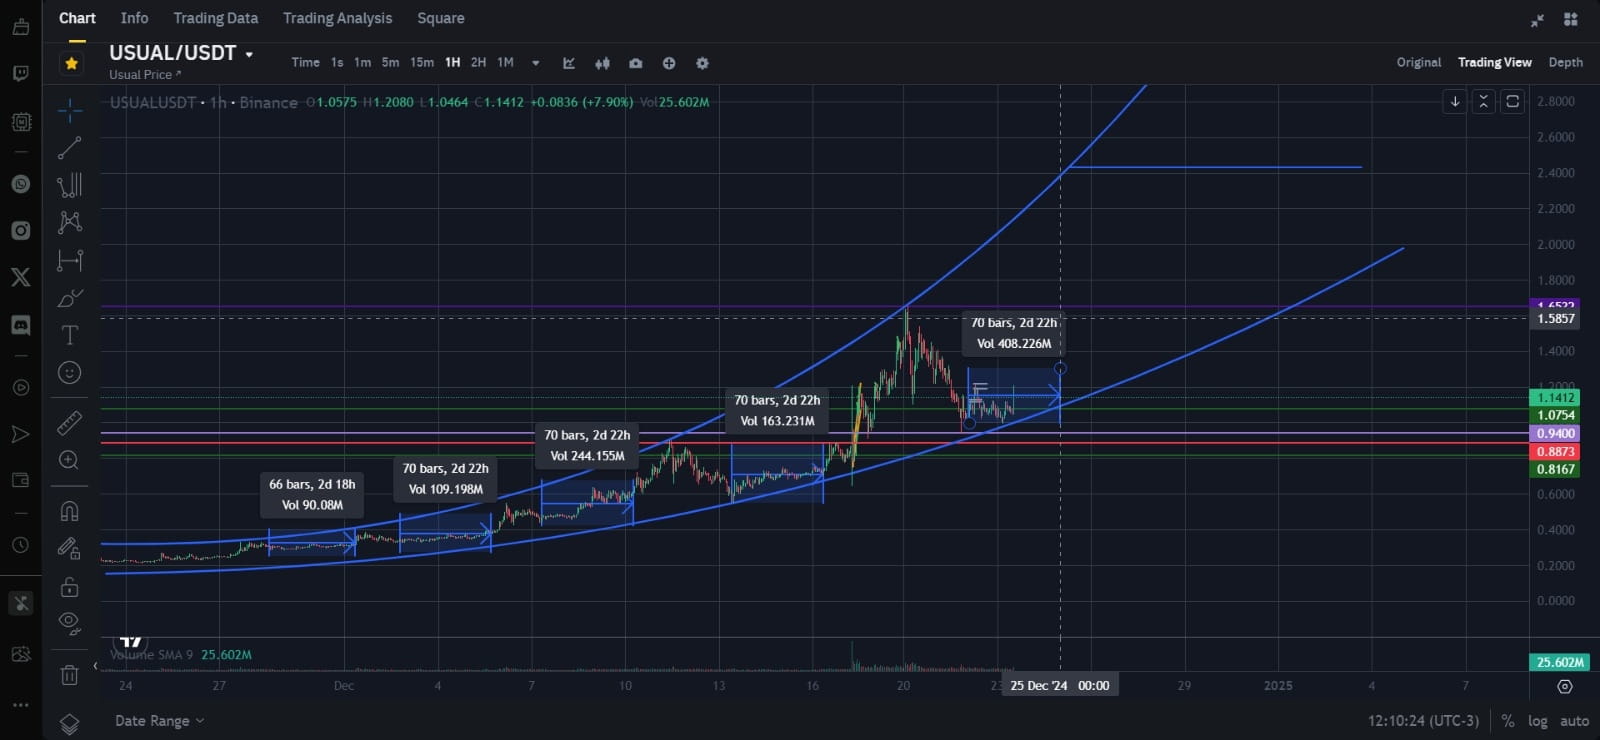Click the plus circle icon in chart toolbar
The height and width of the screenshot is (740, 1600).
tap(669, 63)
